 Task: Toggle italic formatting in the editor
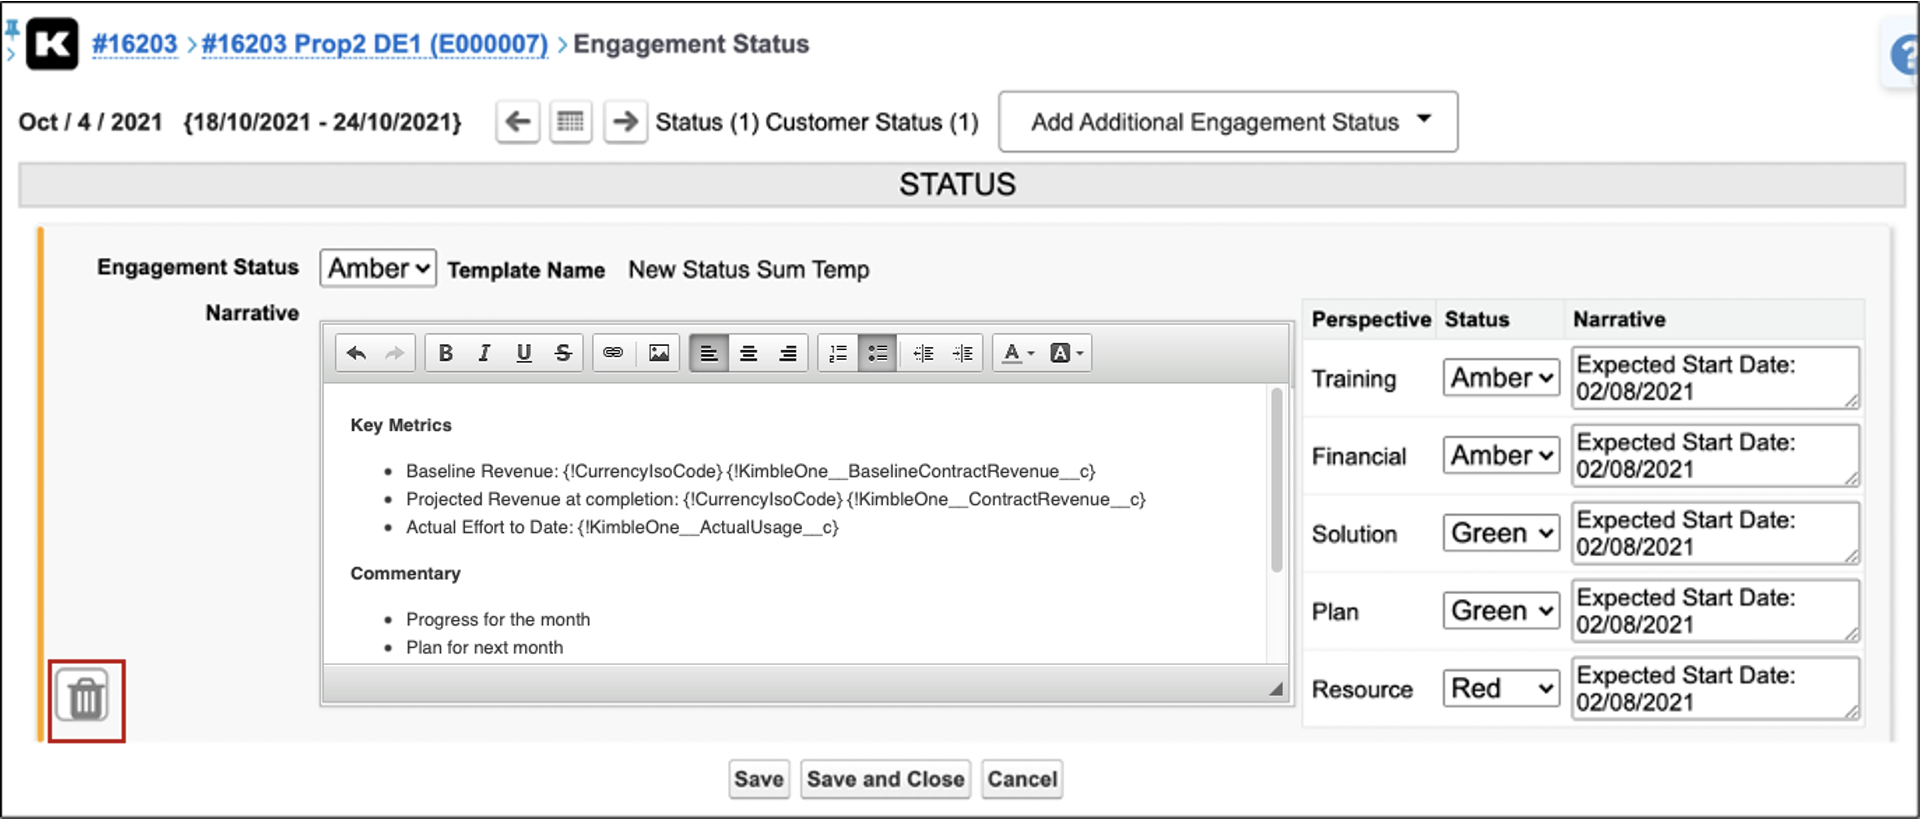point(485,353)
